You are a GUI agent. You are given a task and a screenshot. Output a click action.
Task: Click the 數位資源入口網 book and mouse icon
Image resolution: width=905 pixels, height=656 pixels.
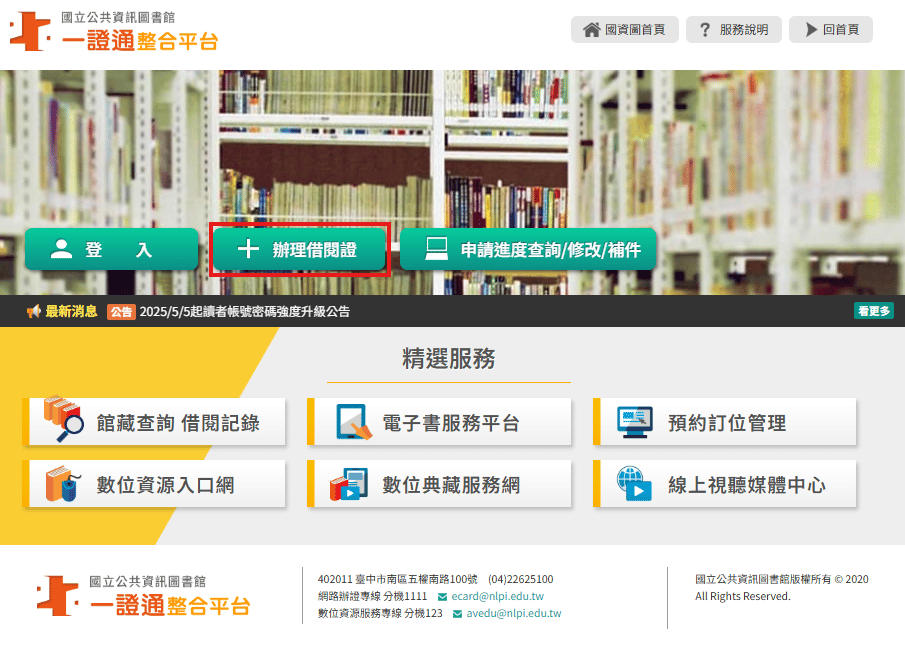point(62,484)
